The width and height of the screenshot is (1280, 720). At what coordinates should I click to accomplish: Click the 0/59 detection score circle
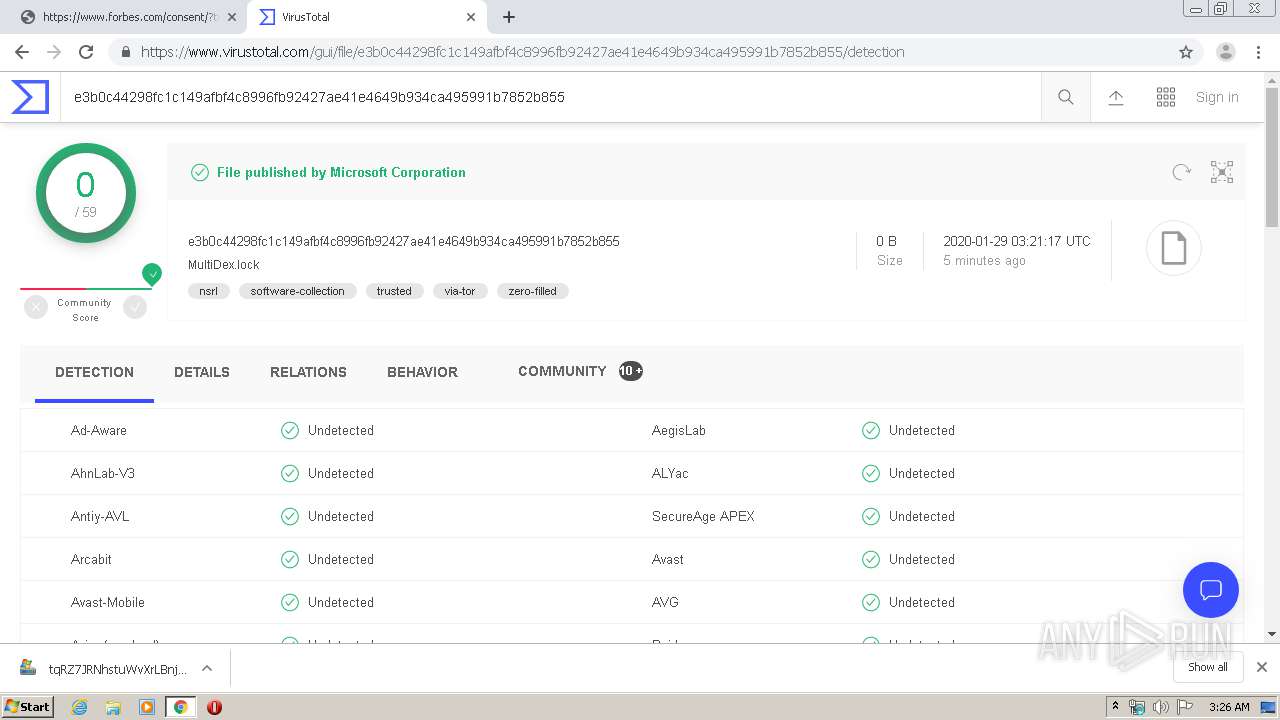(x=86, y=193)
